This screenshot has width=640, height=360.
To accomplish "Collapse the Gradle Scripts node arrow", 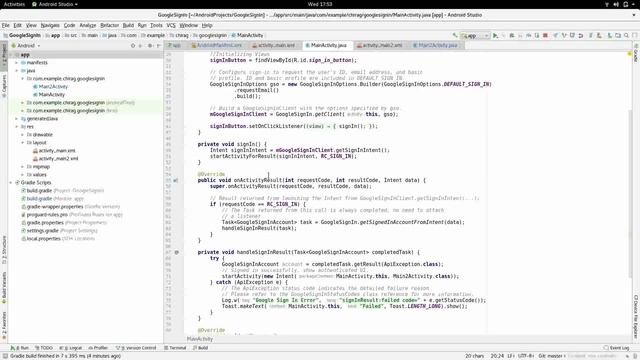I will [11, 182].
